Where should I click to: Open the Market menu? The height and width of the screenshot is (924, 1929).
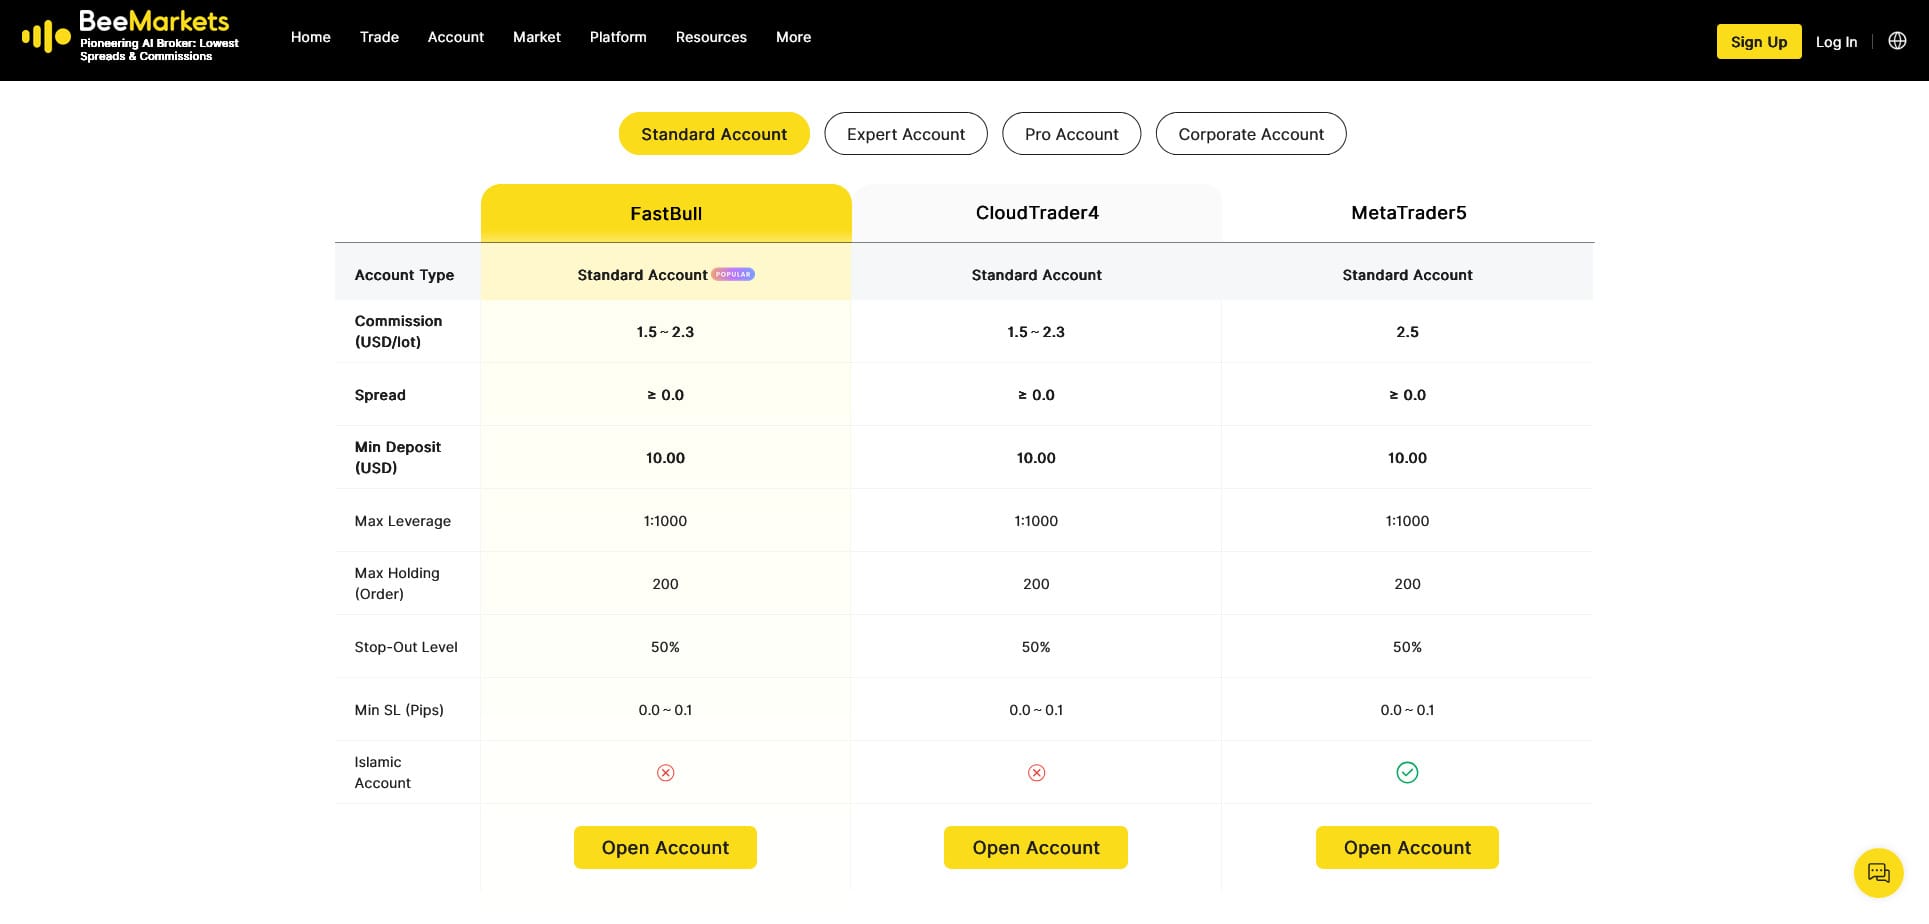point(537,37)
